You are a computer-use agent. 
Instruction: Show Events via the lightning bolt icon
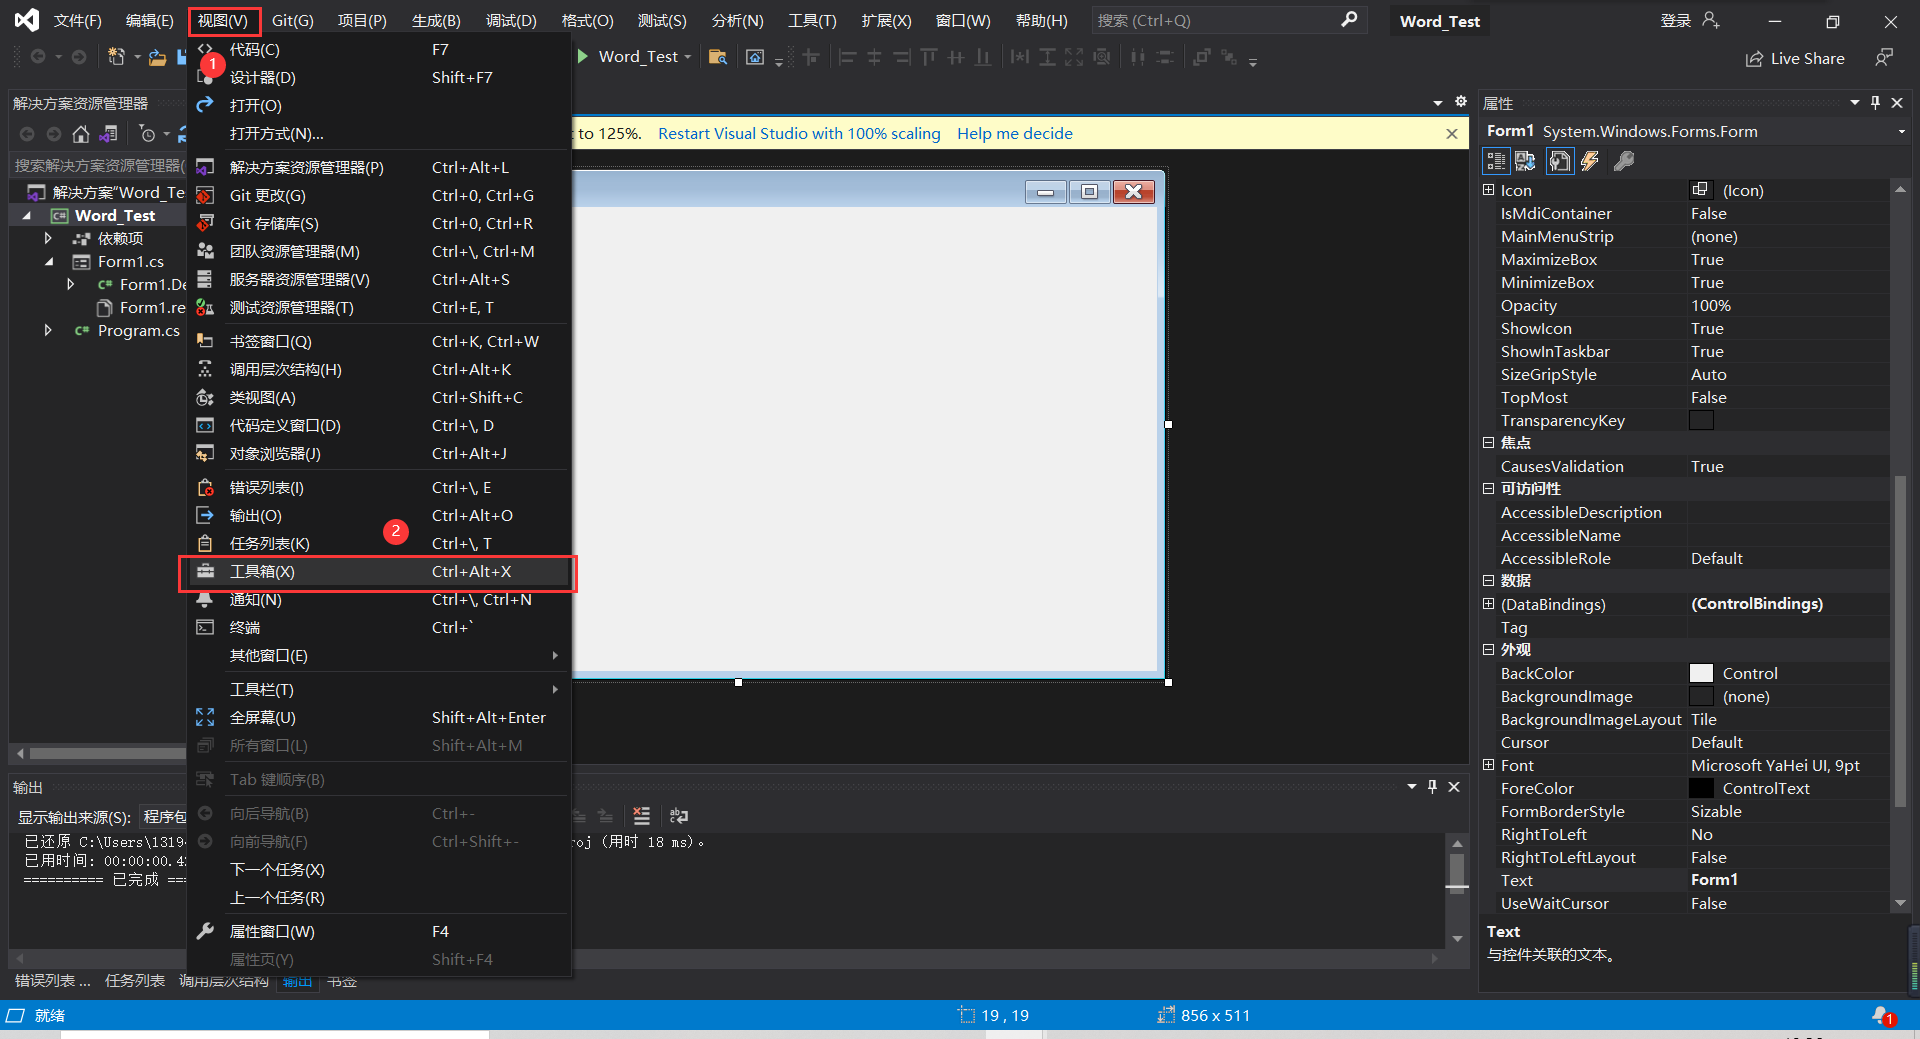click(1590, 161)
